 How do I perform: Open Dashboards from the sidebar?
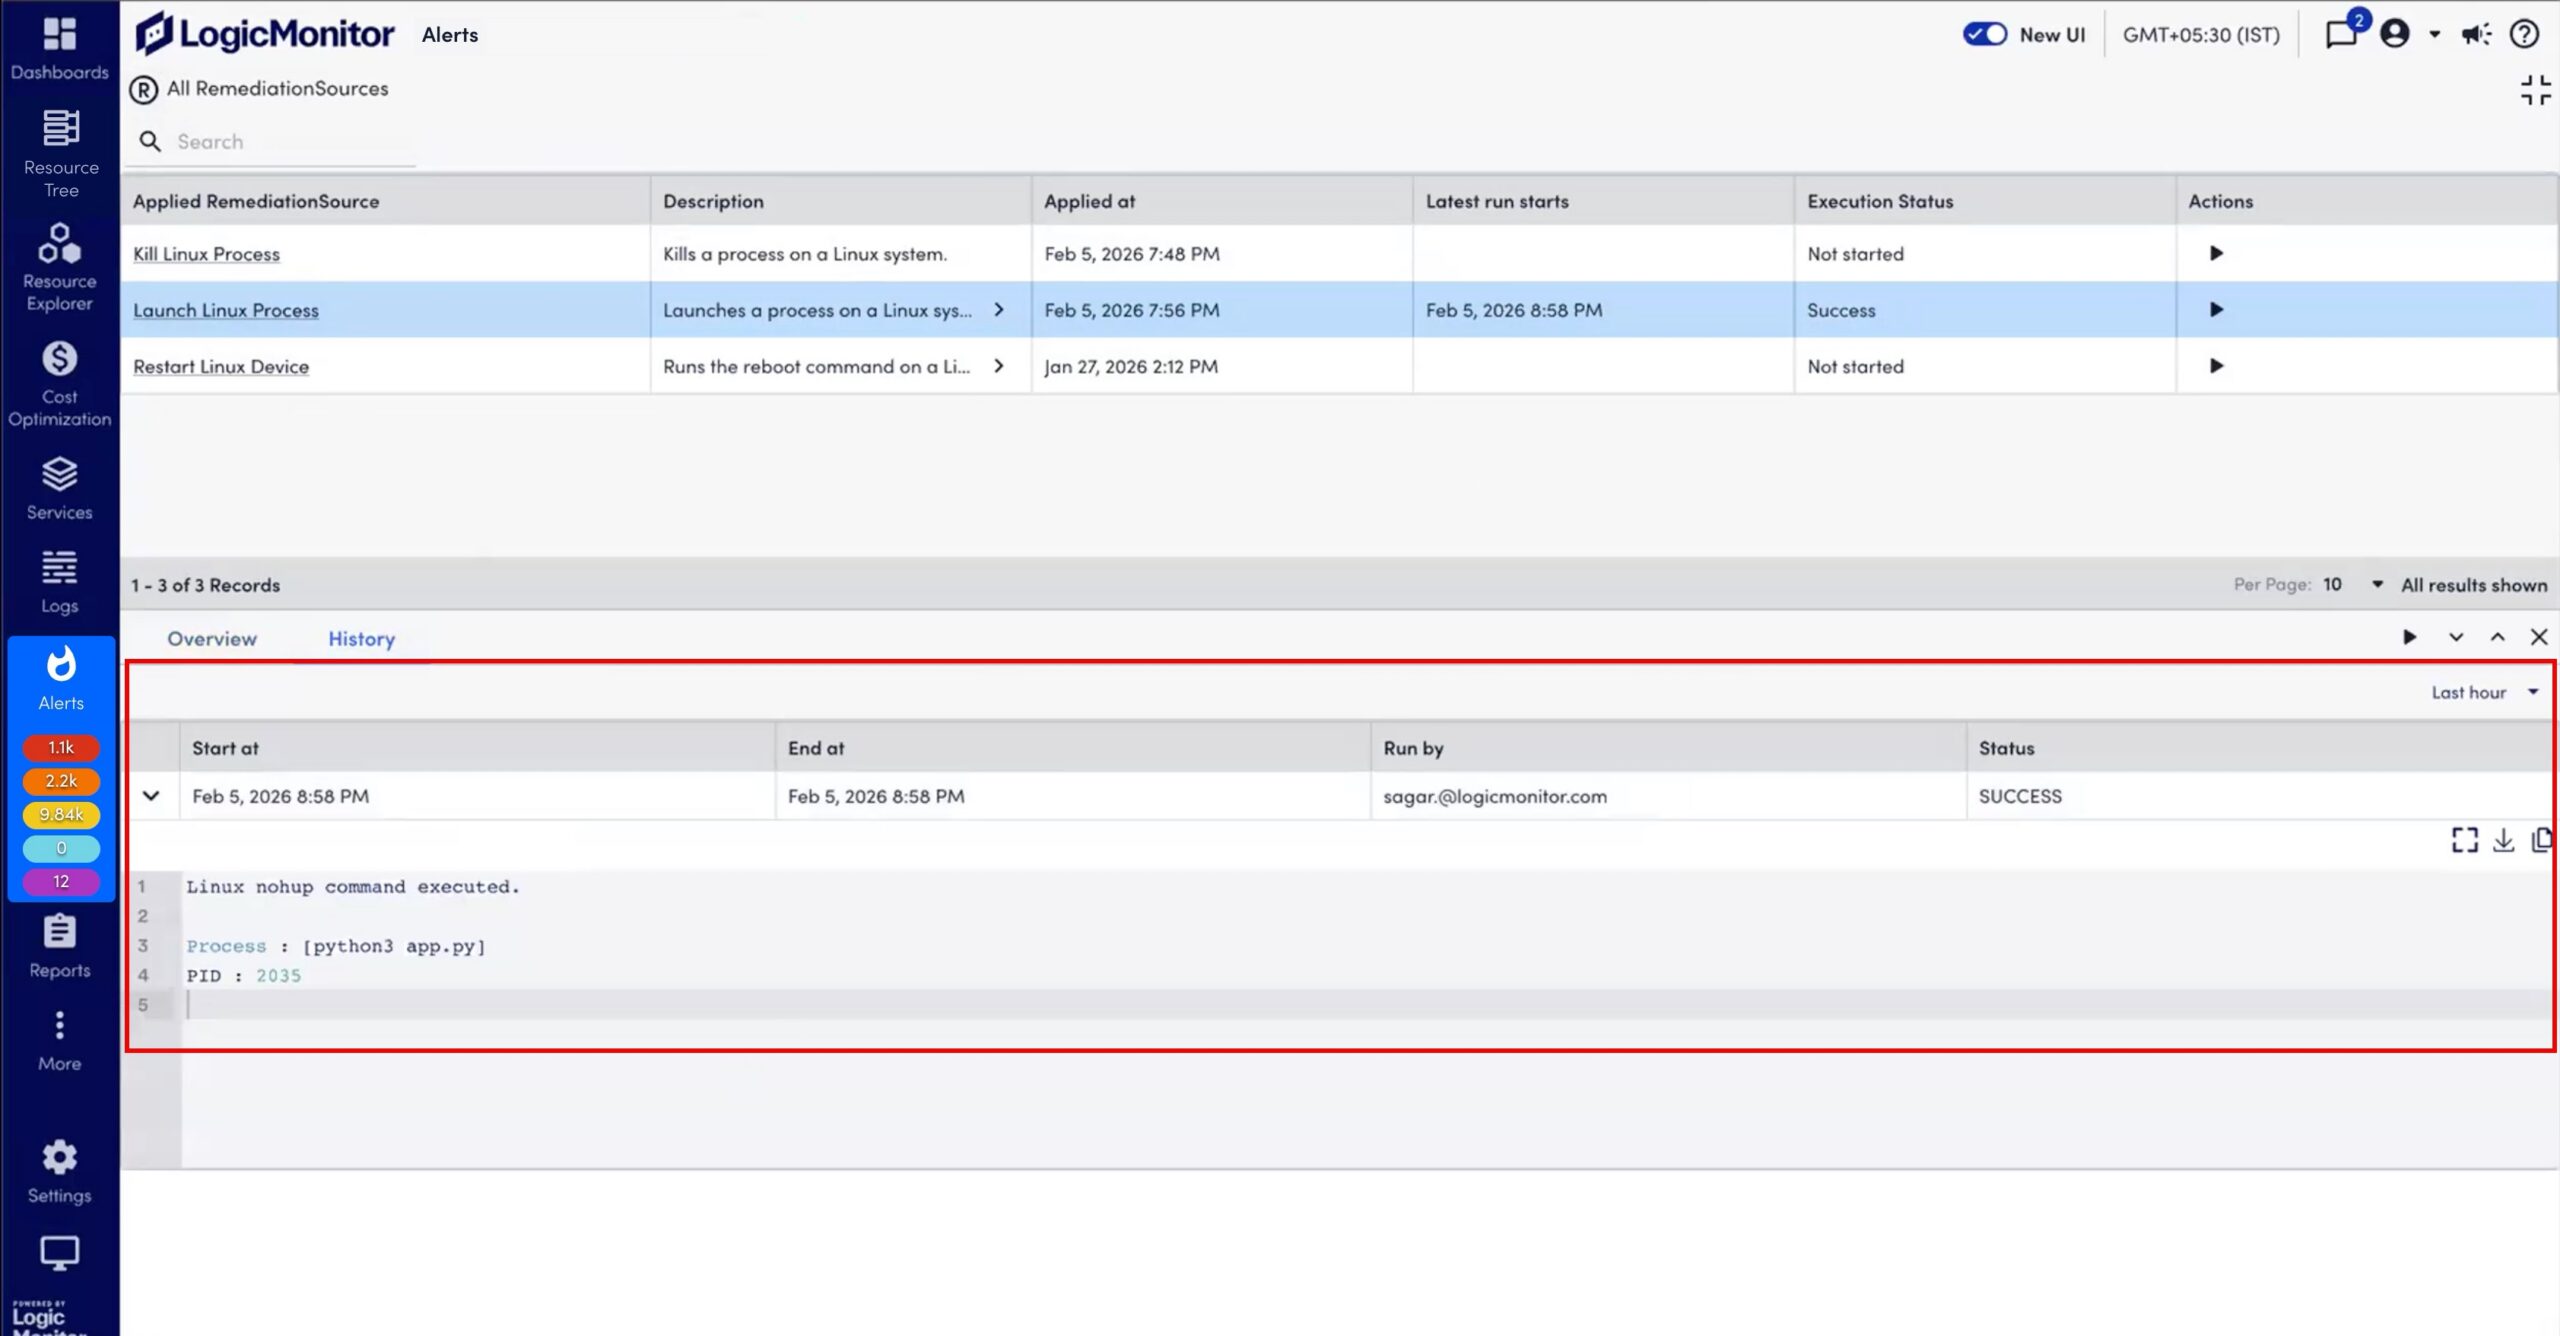[x=60, y=49]
